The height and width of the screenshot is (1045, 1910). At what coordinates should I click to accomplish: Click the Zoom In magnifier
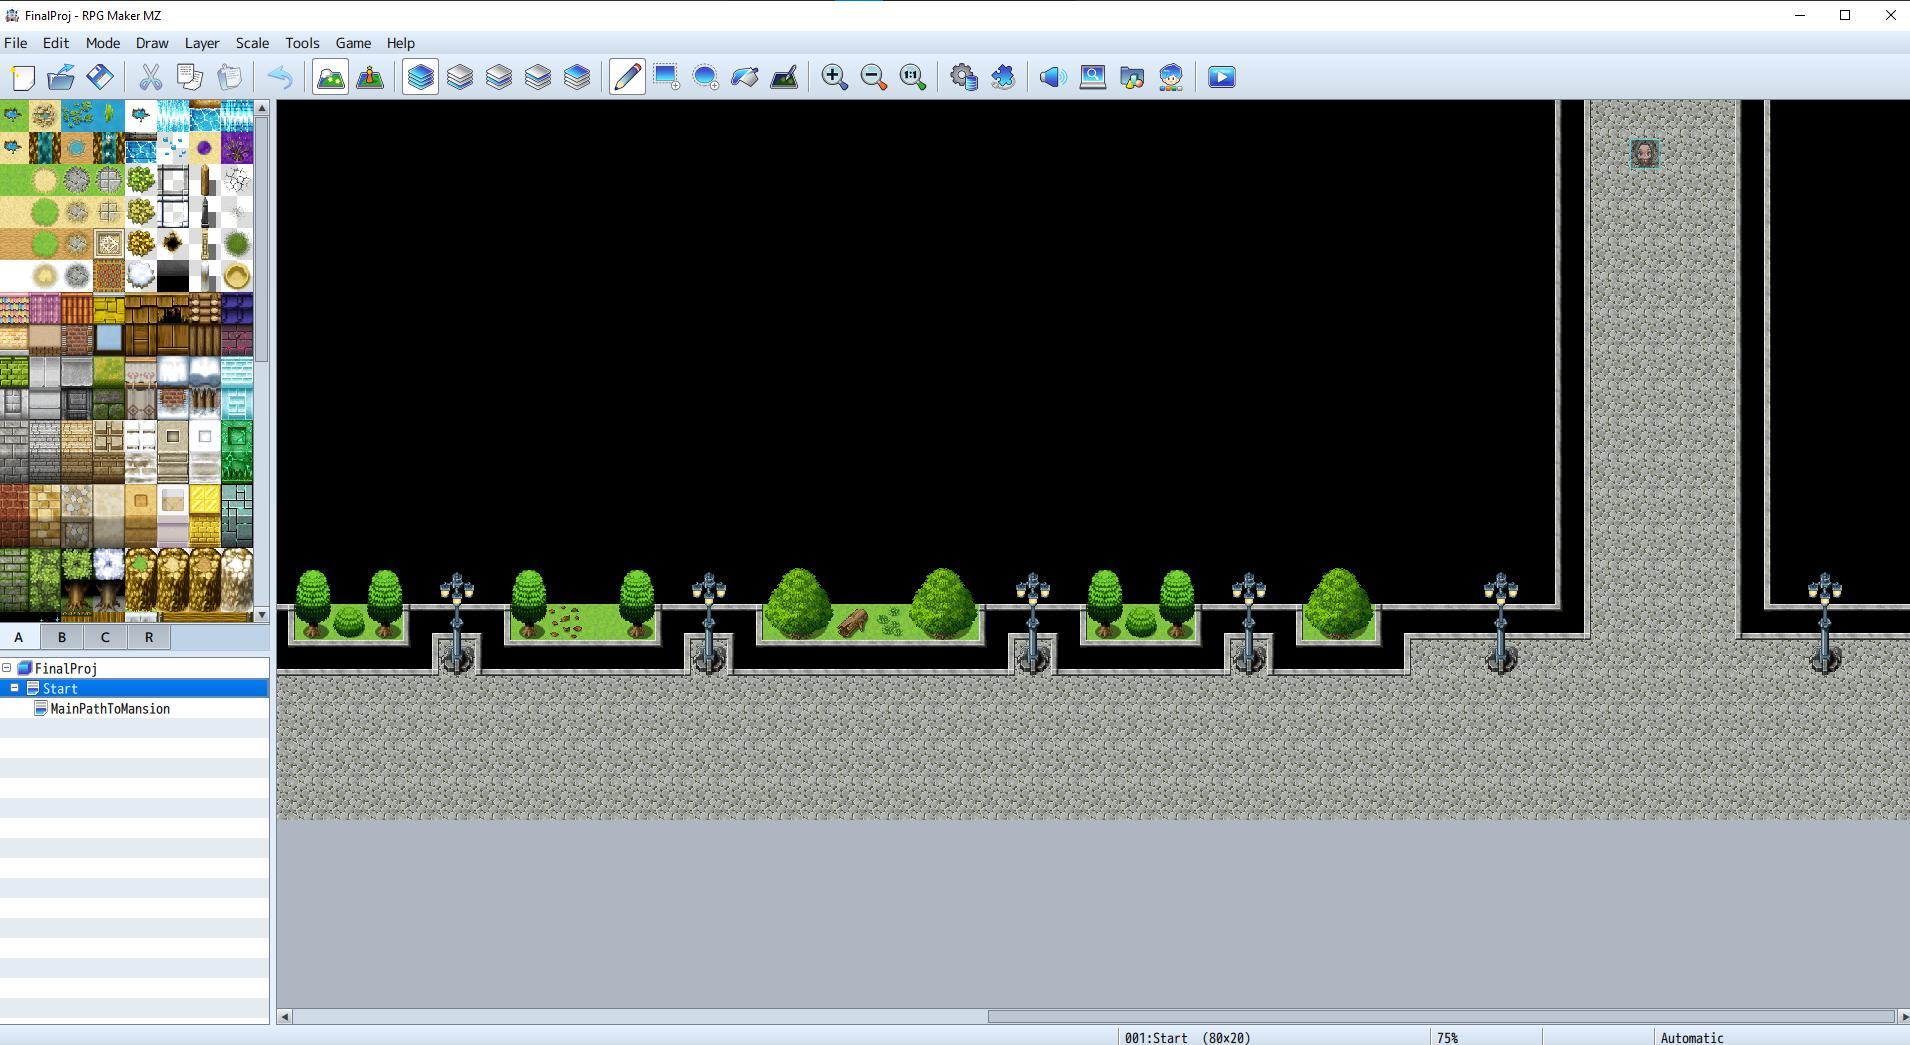point(834,77)
